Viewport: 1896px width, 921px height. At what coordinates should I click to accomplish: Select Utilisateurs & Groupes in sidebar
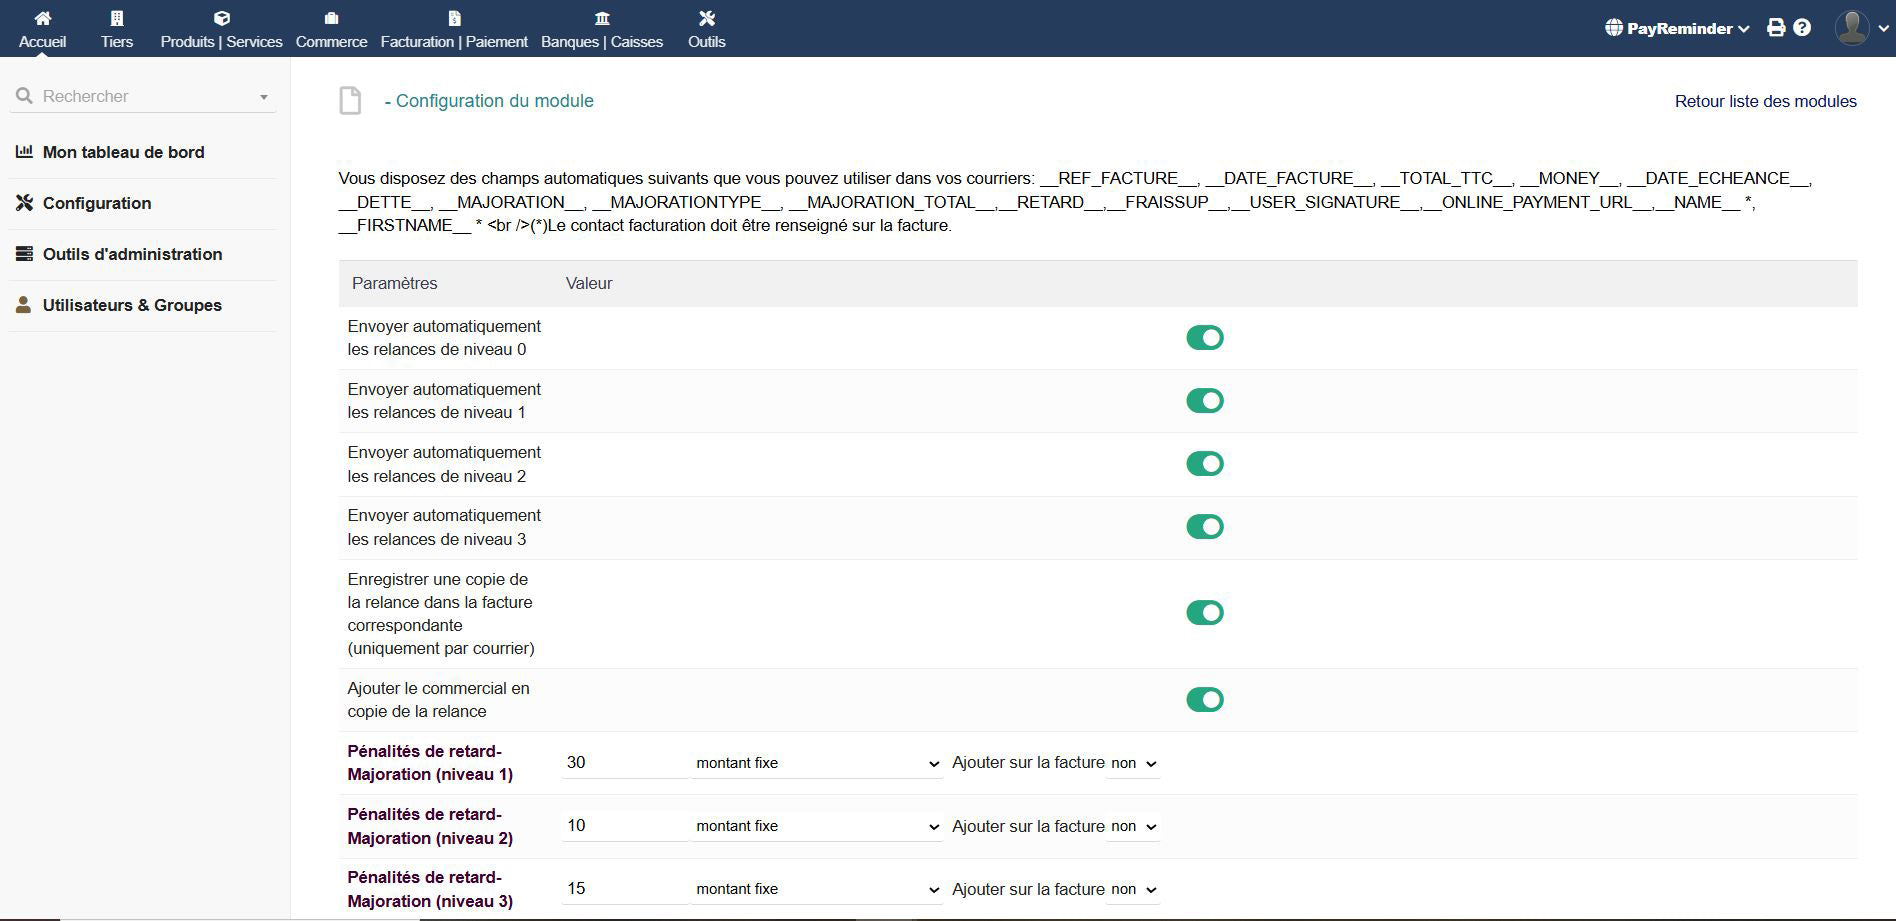pos(132,305)
